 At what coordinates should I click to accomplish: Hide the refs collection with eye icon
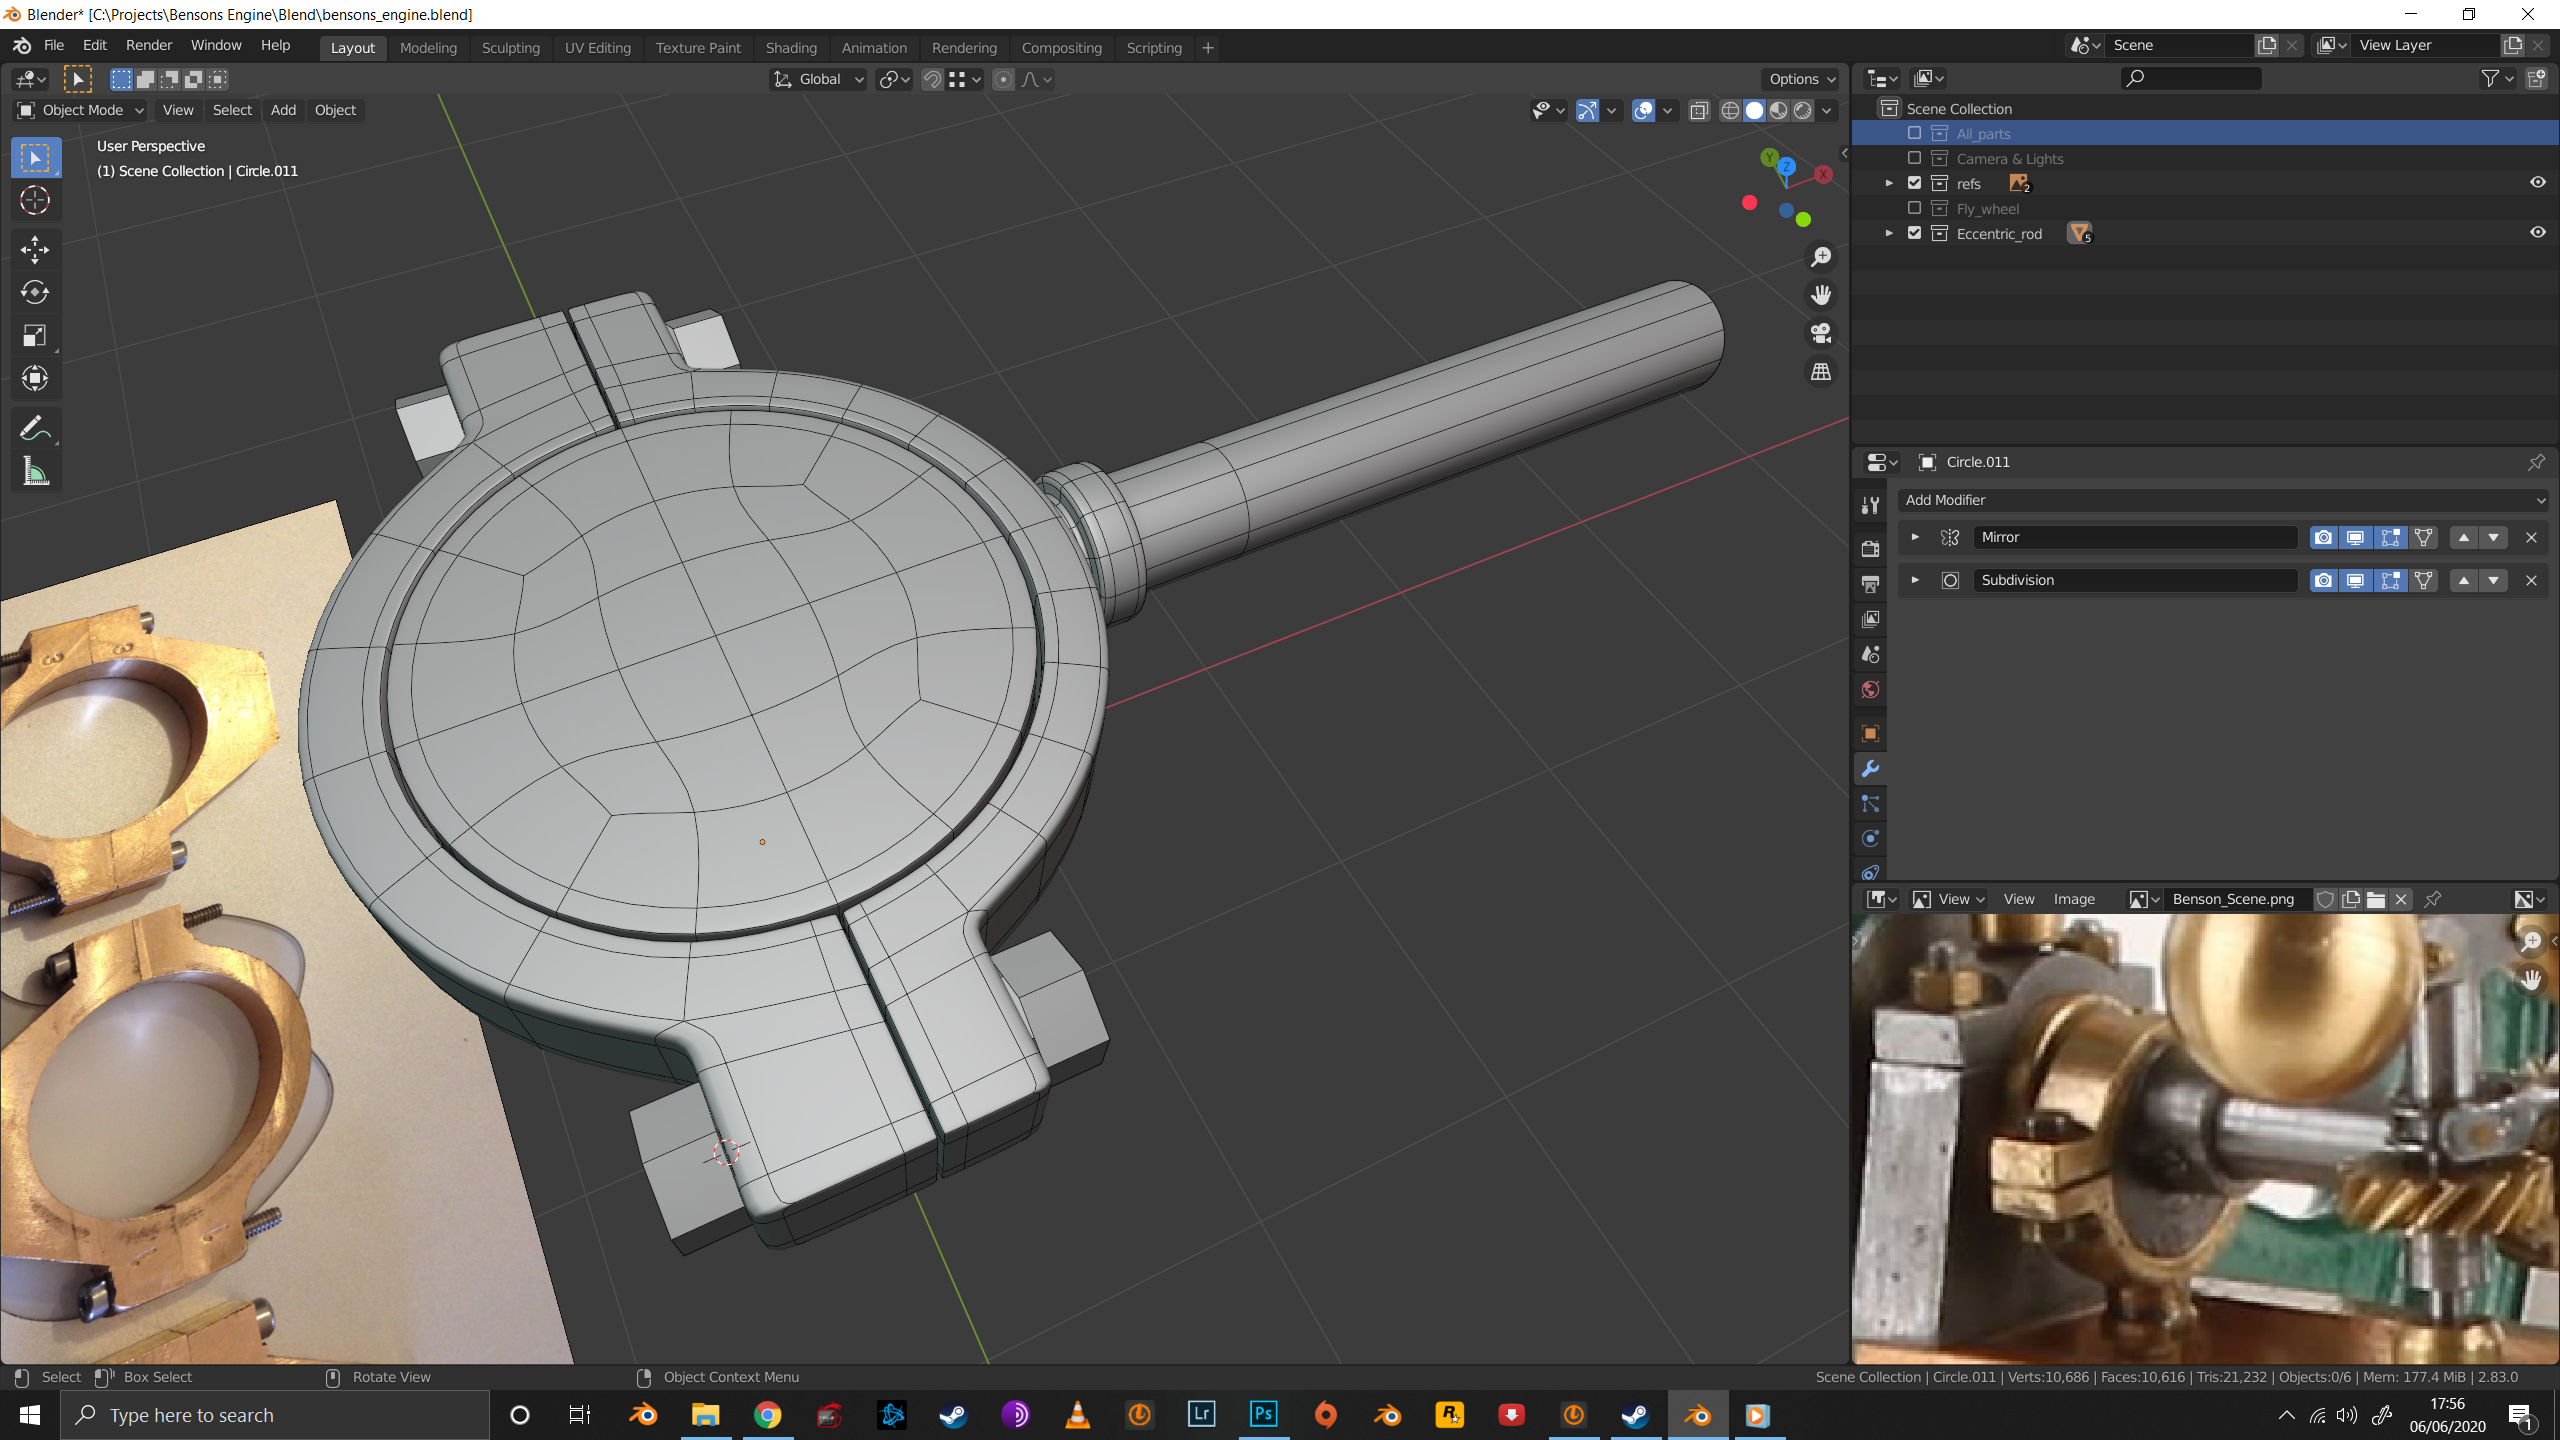(2537, 182)
